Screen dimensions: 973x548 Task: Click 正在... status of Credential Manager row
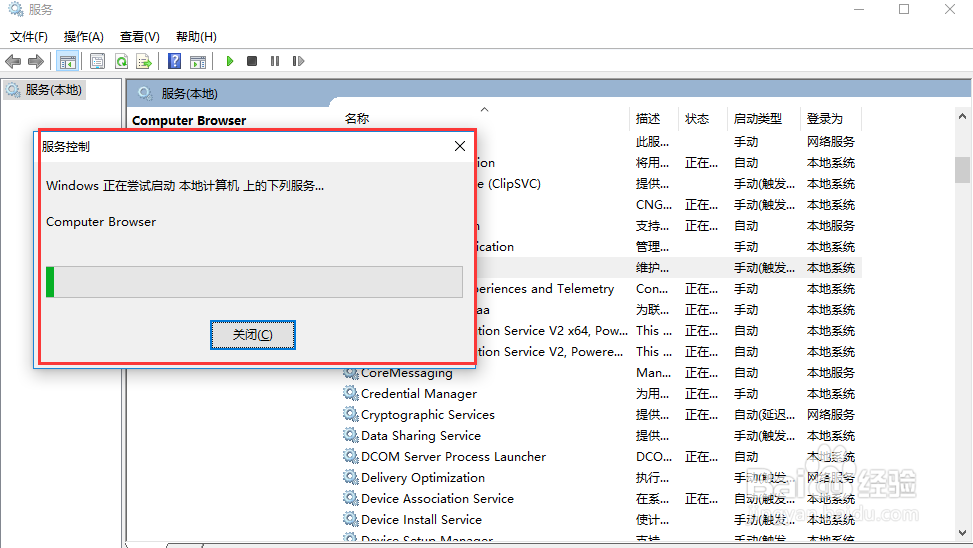tap(701, 393)
